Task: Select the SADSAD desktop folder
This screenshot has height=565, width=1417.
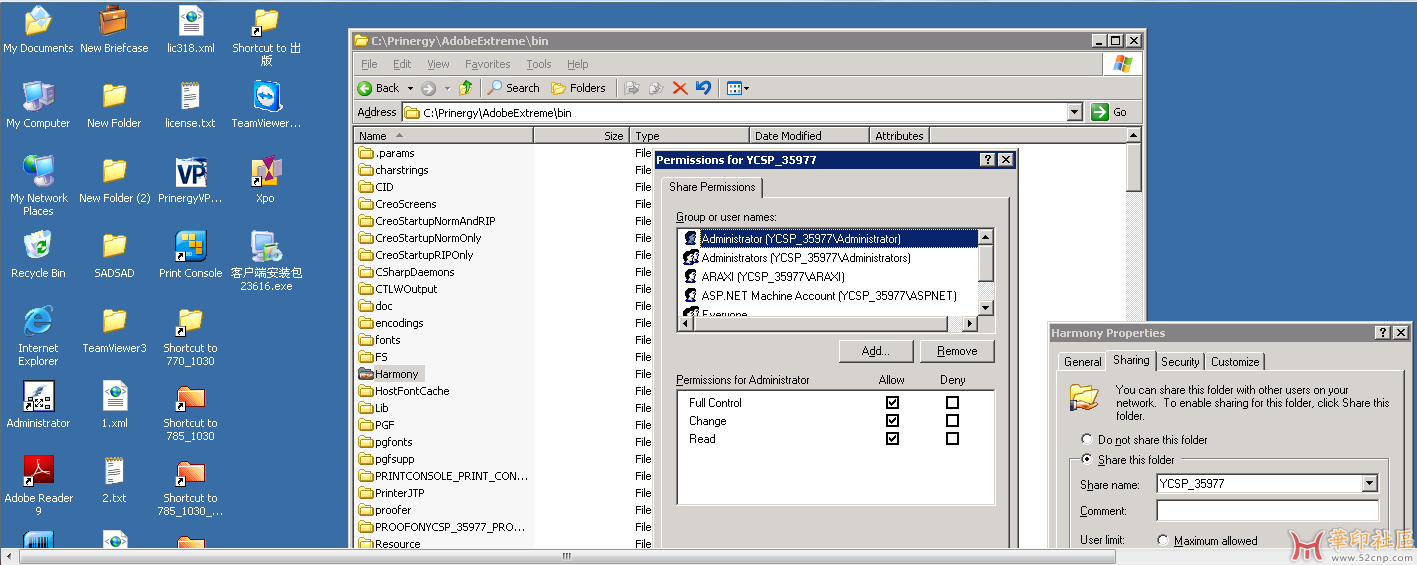Action: click(114, 255)
